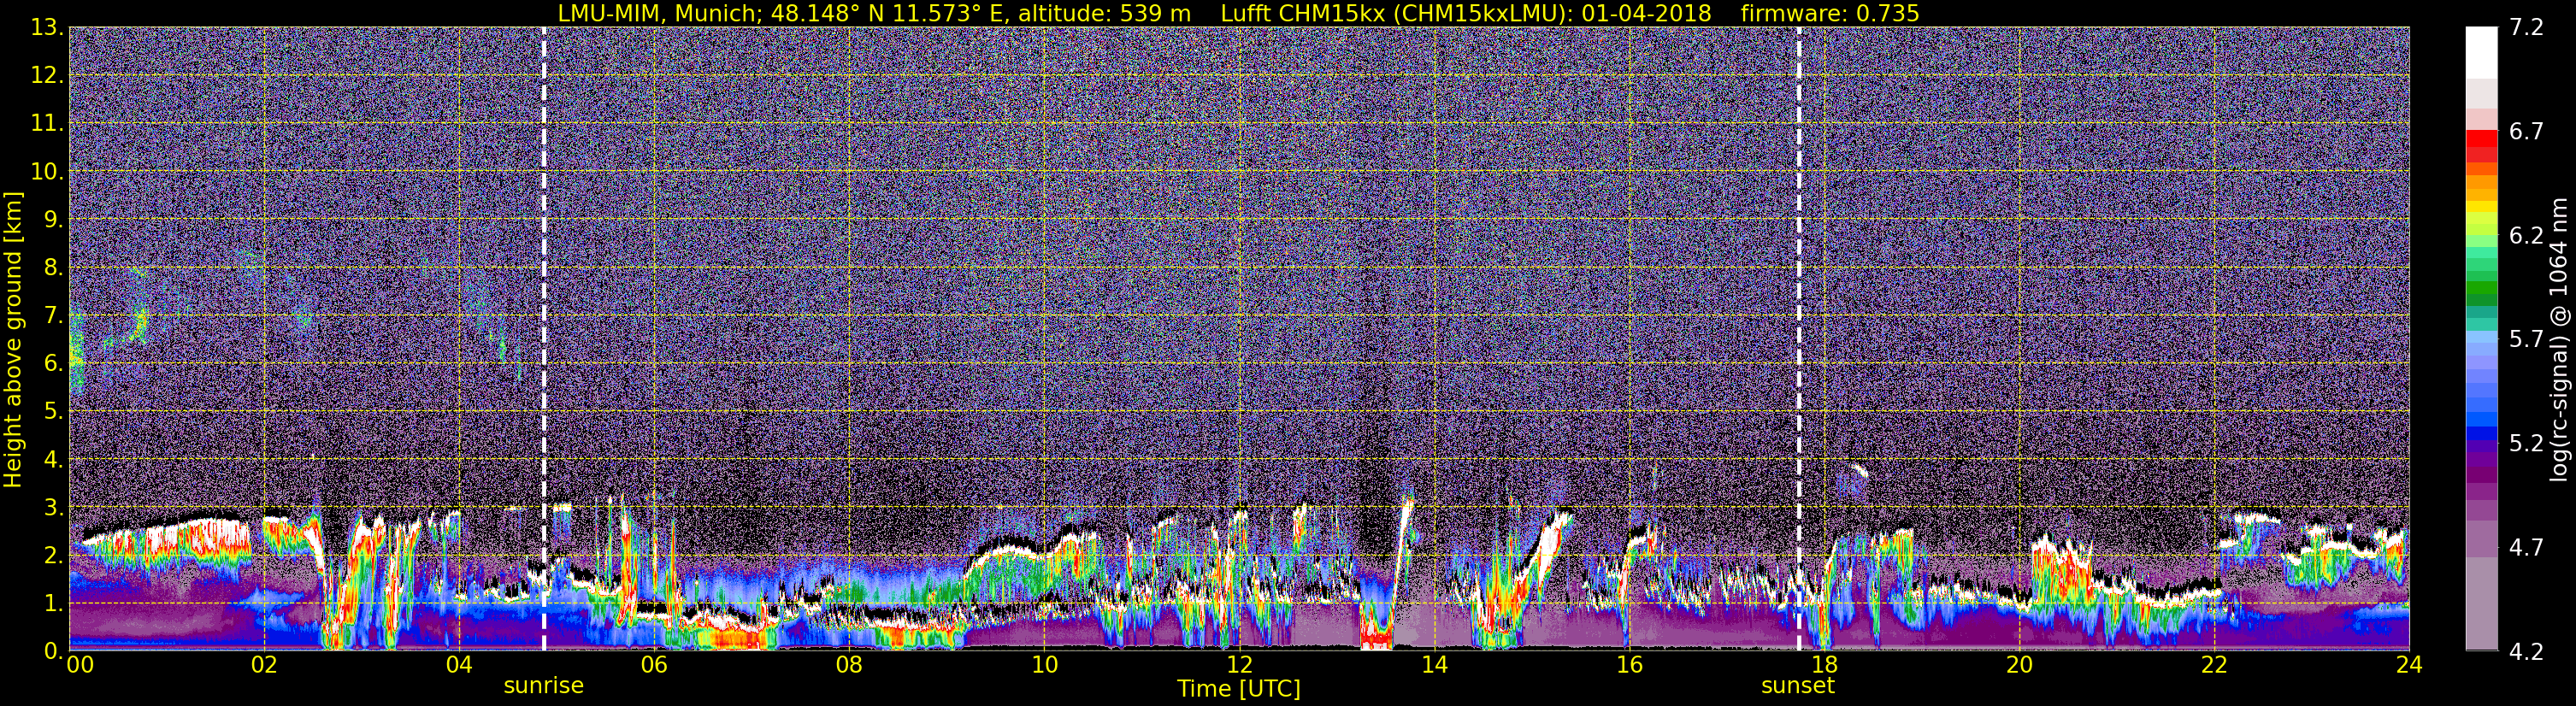The height and width of the screenshot is (706, 2576).
Task: Click the '02' time axis tick label
Action: click(x=264, y=666)
